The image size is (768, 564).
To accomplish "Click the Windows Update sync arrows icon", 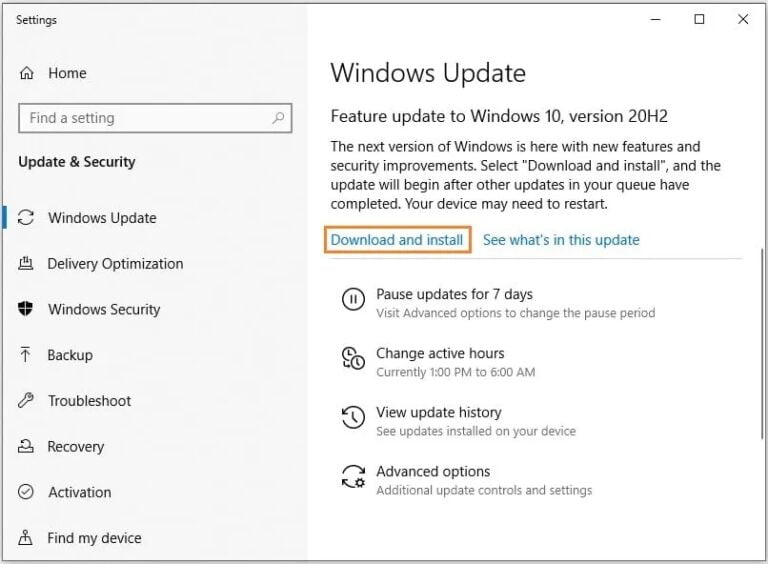I will tap(27, 218).
